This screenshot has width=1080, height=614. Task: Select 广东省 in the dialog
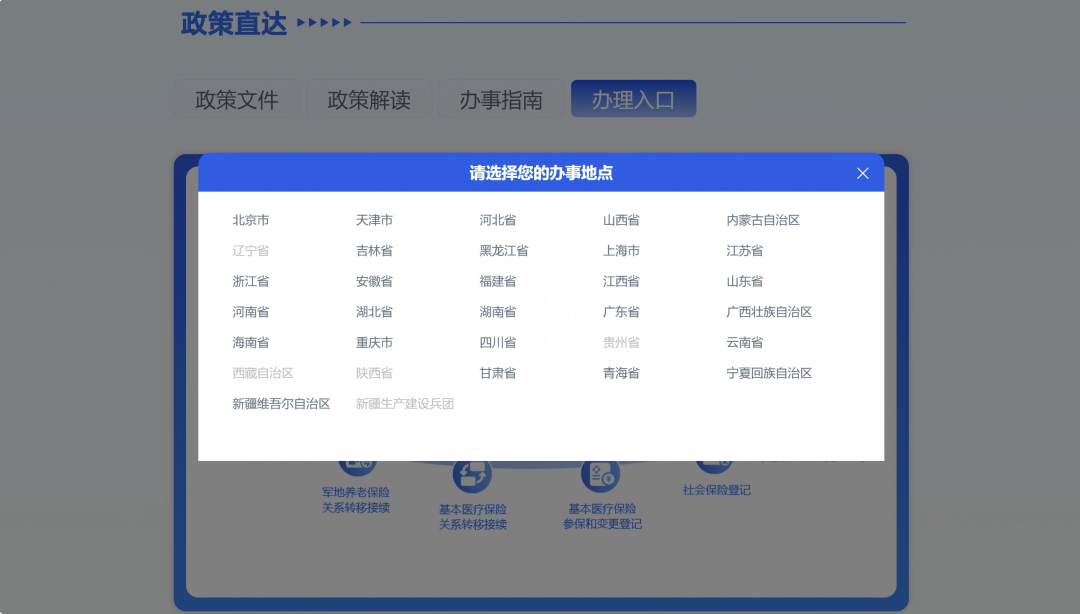coord(620,311)
